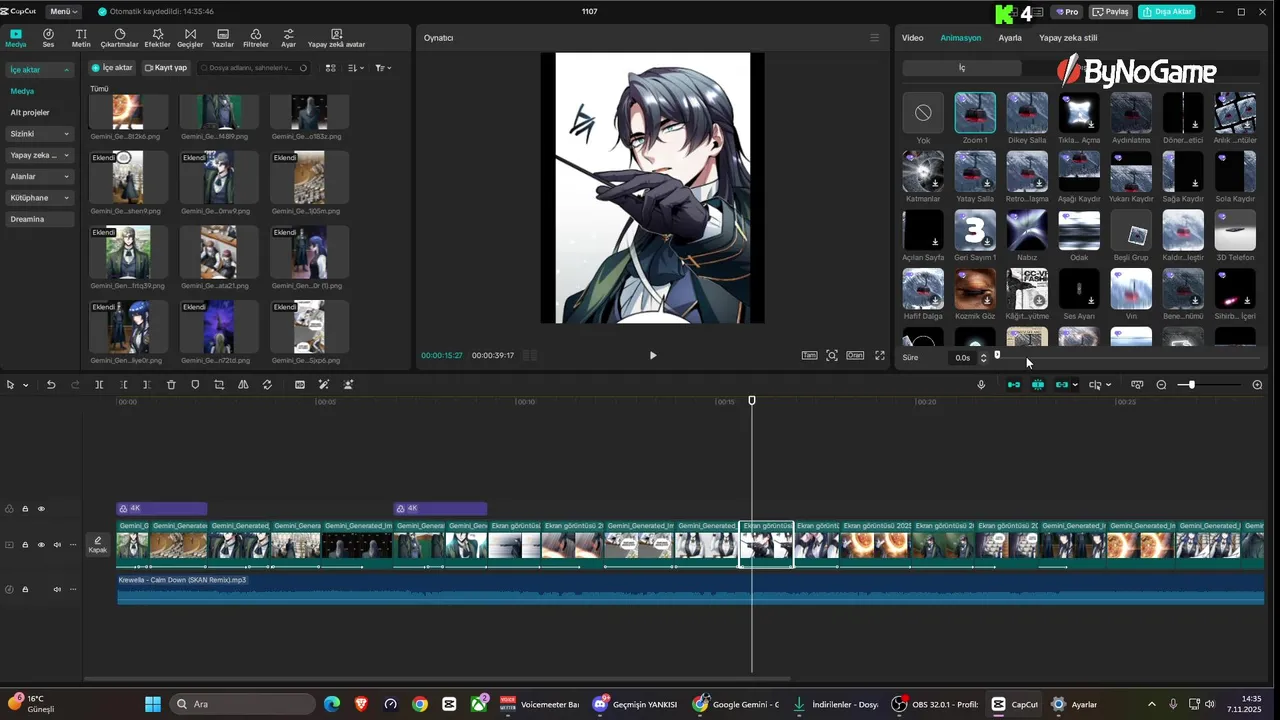1280x720 pixels.
Task: Click the mirror flip icon
Action: coord(243,385)
